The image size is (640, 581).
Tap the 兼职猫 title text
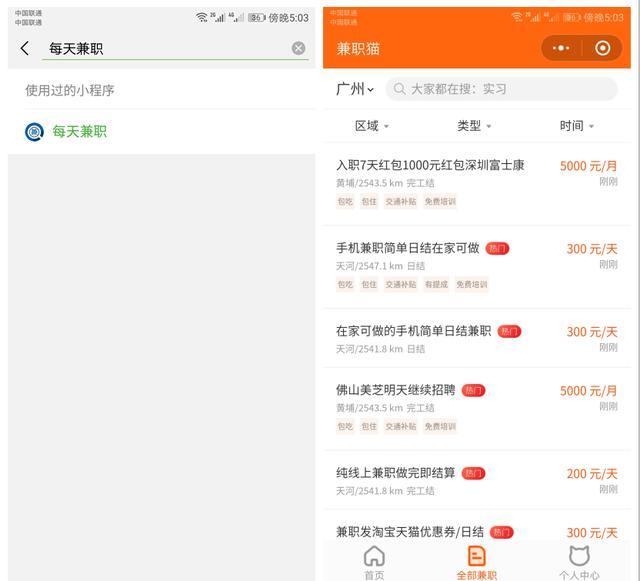[x=358, y=49]
